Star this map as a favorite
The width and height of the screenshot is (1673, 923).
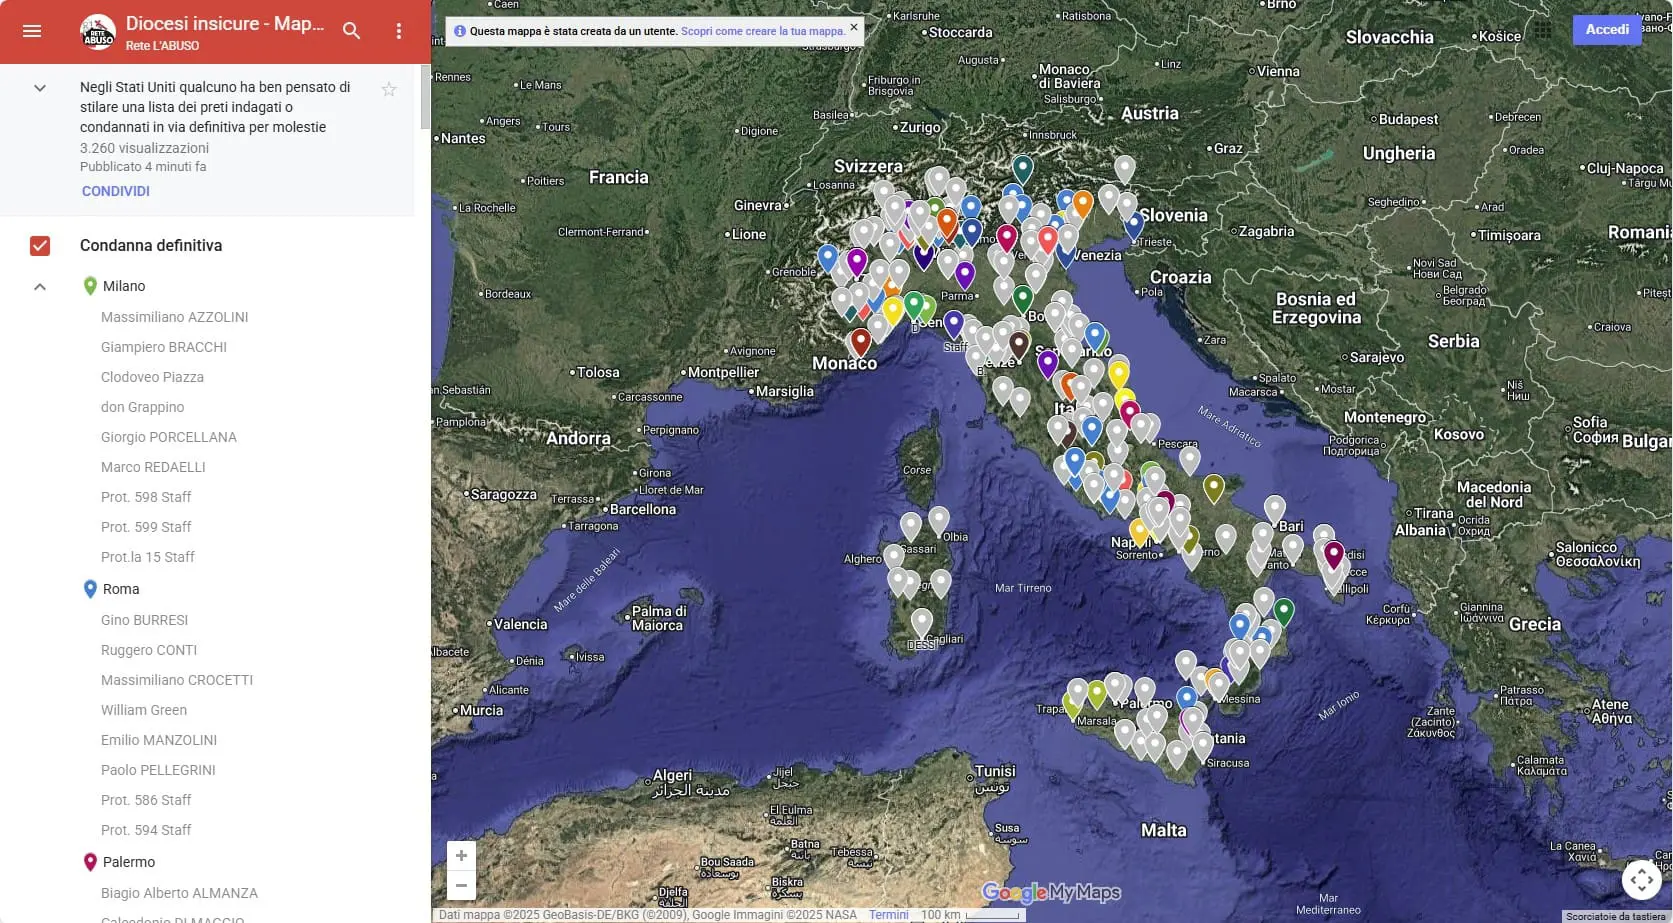pos(389,89)
